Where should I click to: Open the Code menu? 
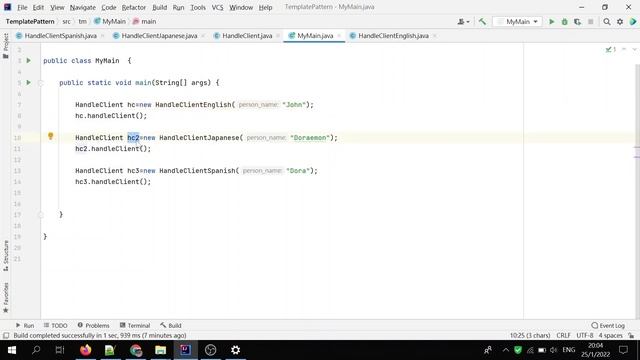(109, 7)
